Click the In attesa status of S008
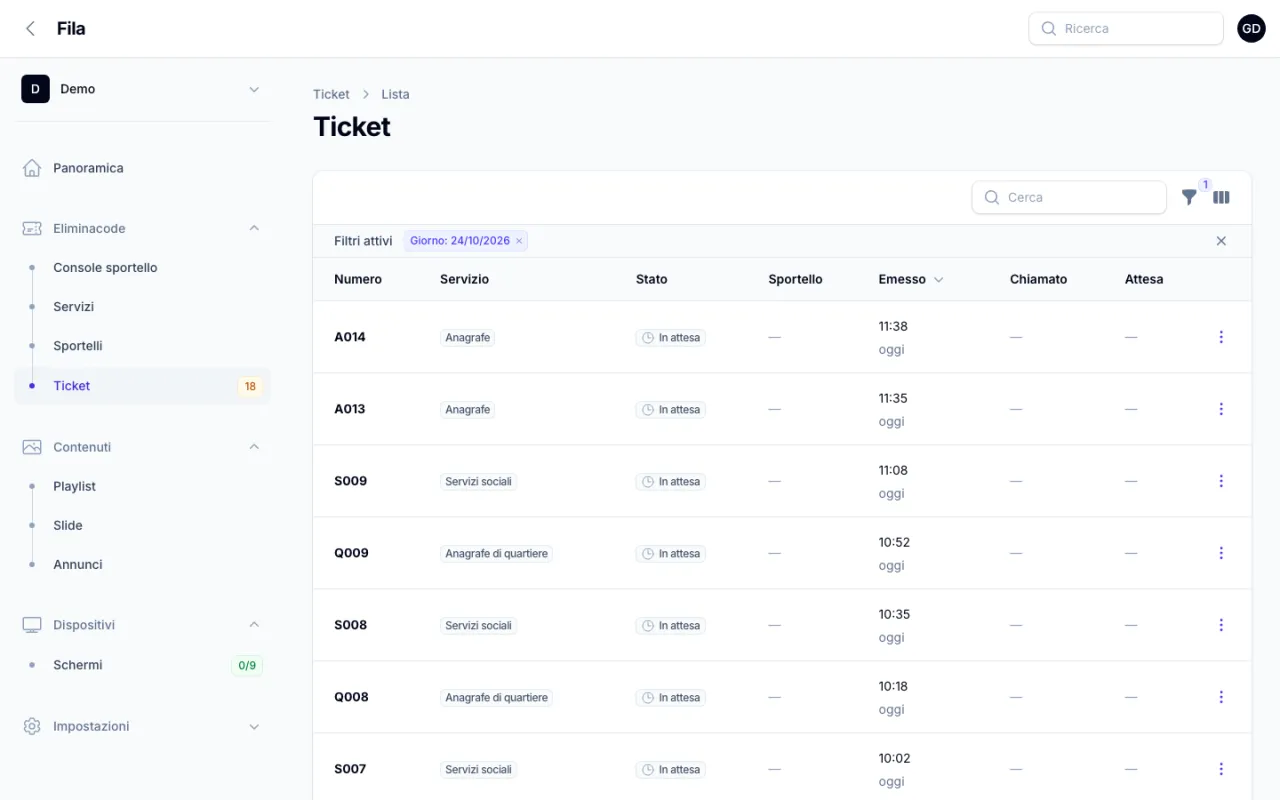1280x800 pixels. 670,625
